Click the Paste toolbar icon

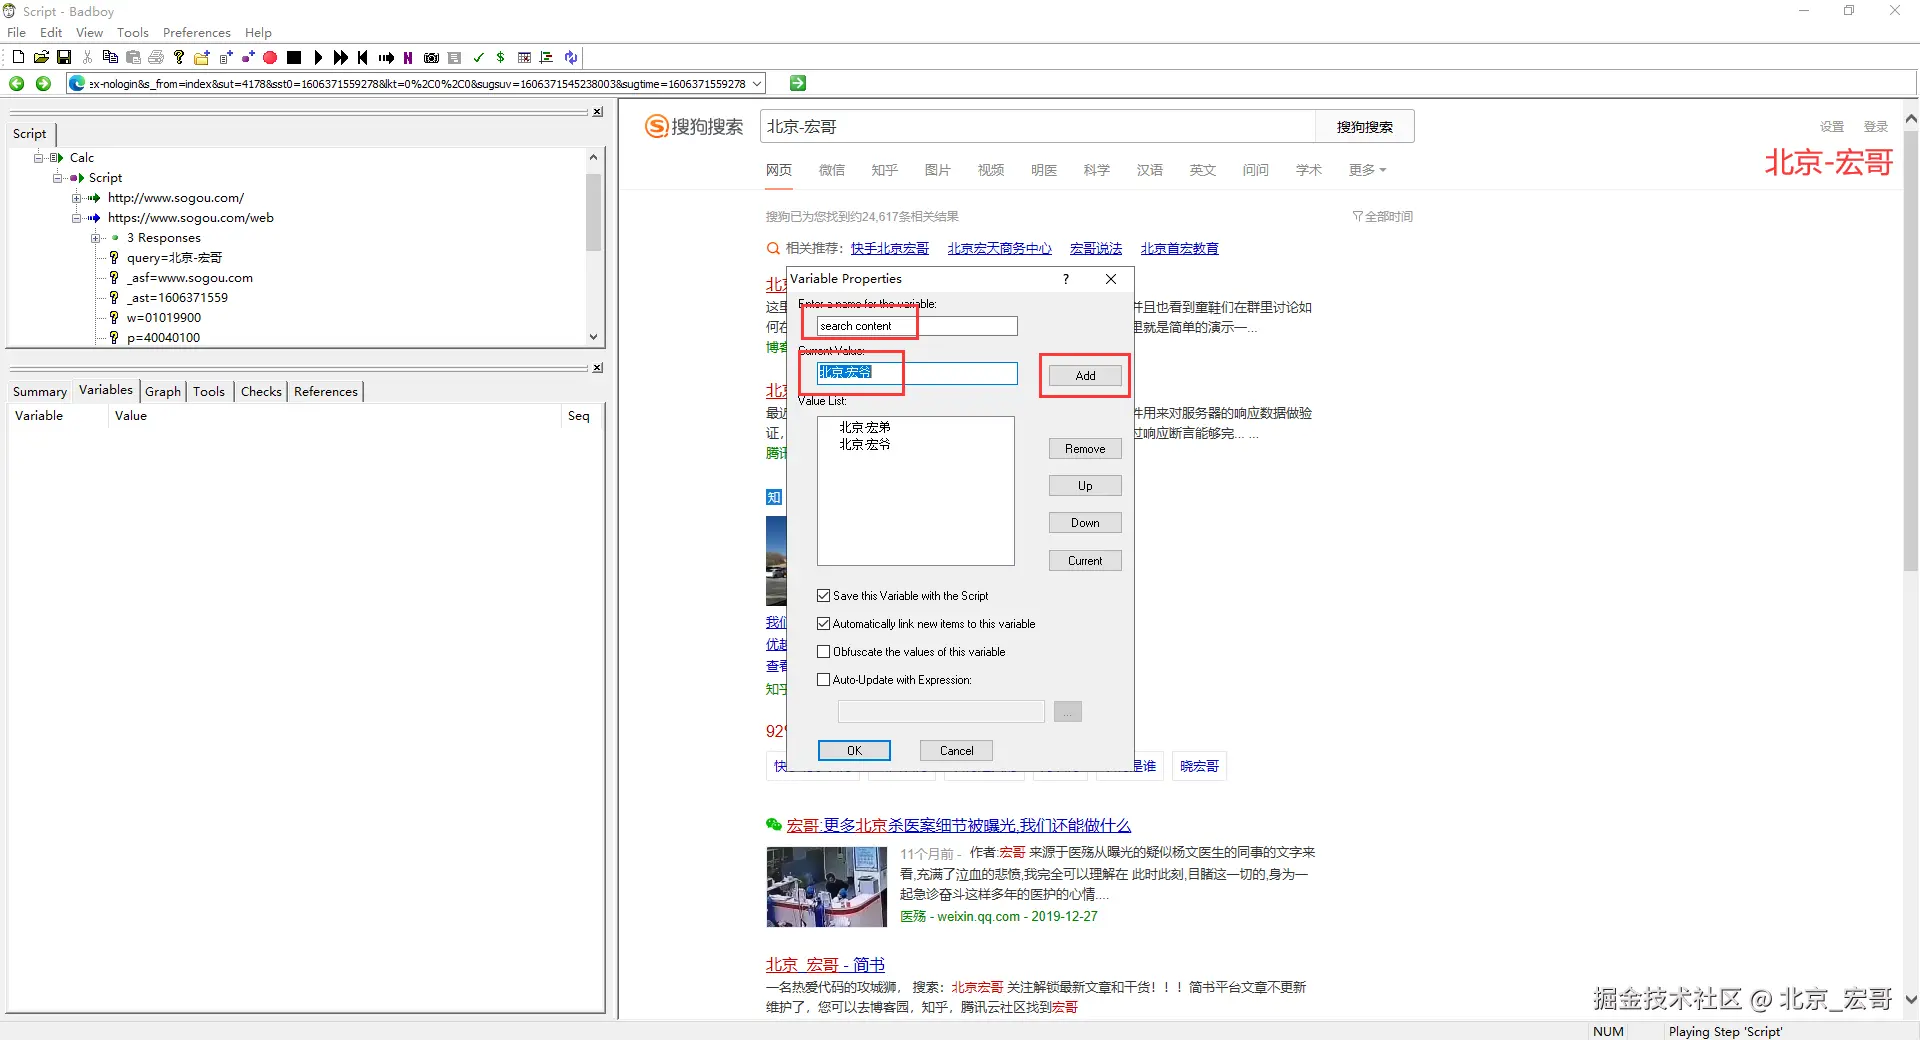point(133,58)
